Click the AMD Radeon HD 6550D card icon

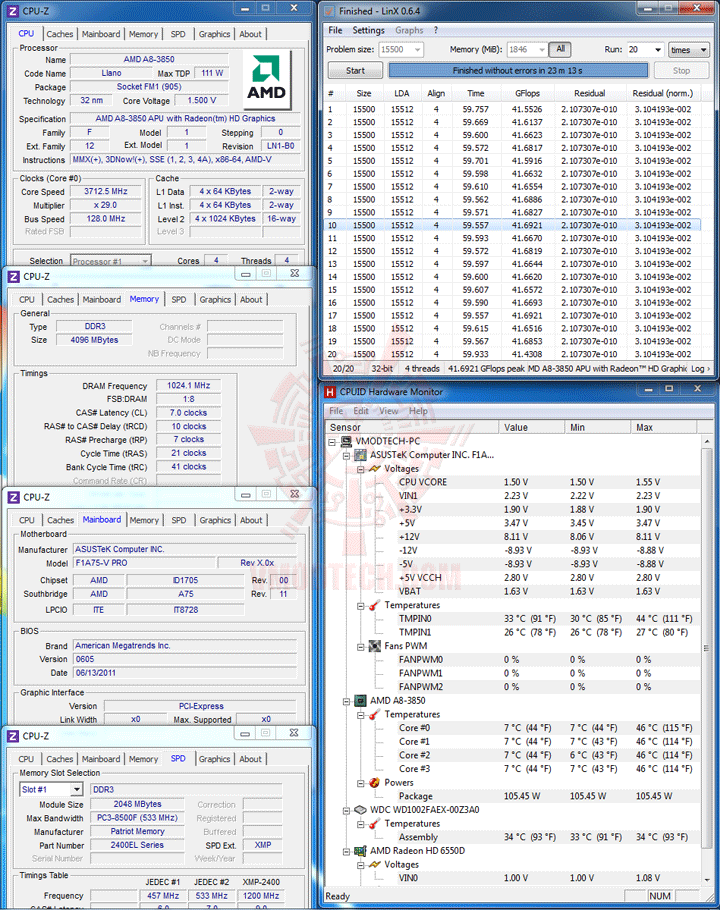click(360, 851)
